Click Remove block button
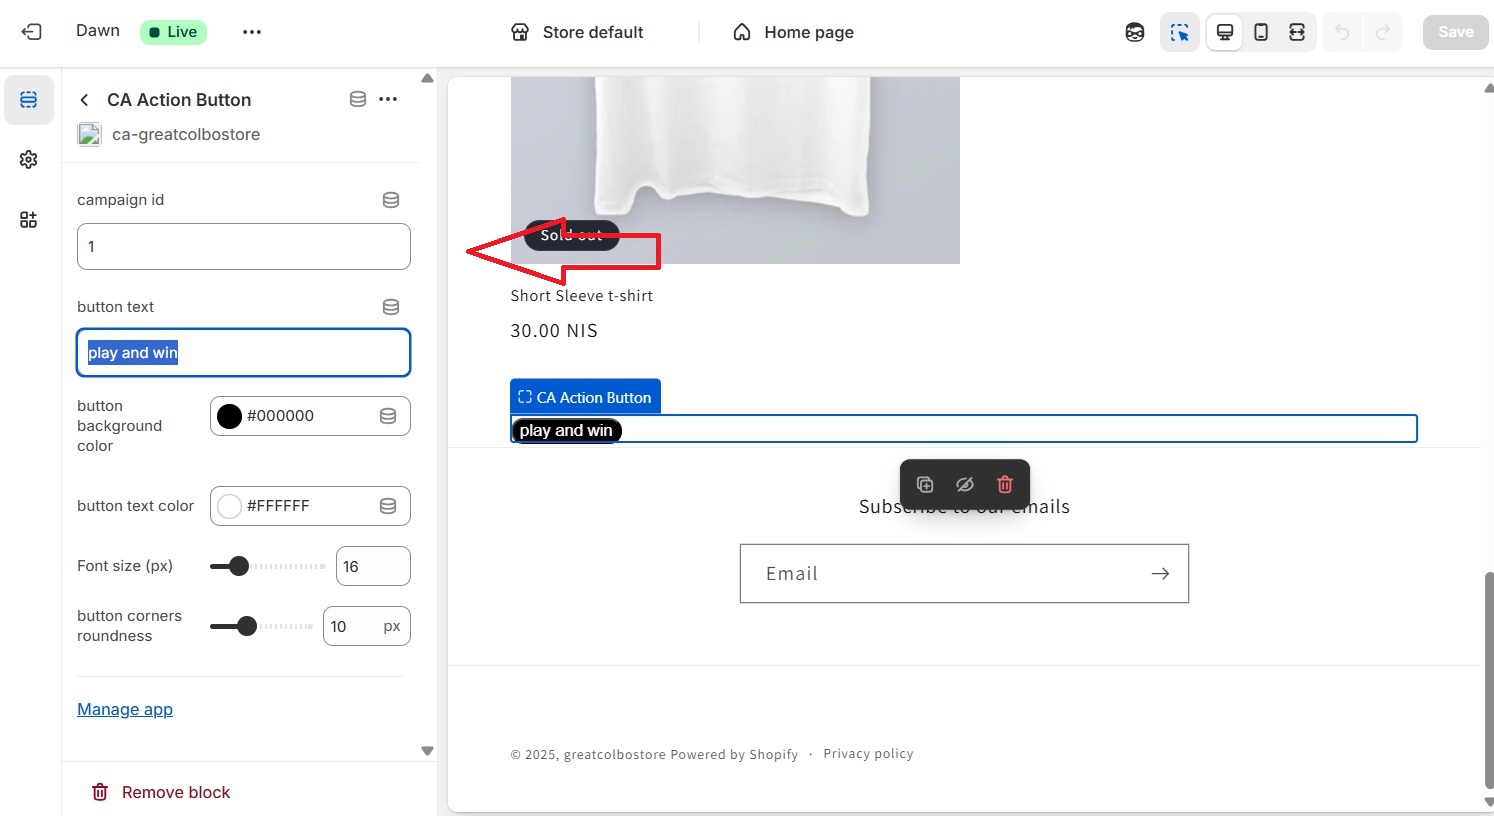Image resolution: width=1494 pixels, height=816 pixels. pos(161,792)
